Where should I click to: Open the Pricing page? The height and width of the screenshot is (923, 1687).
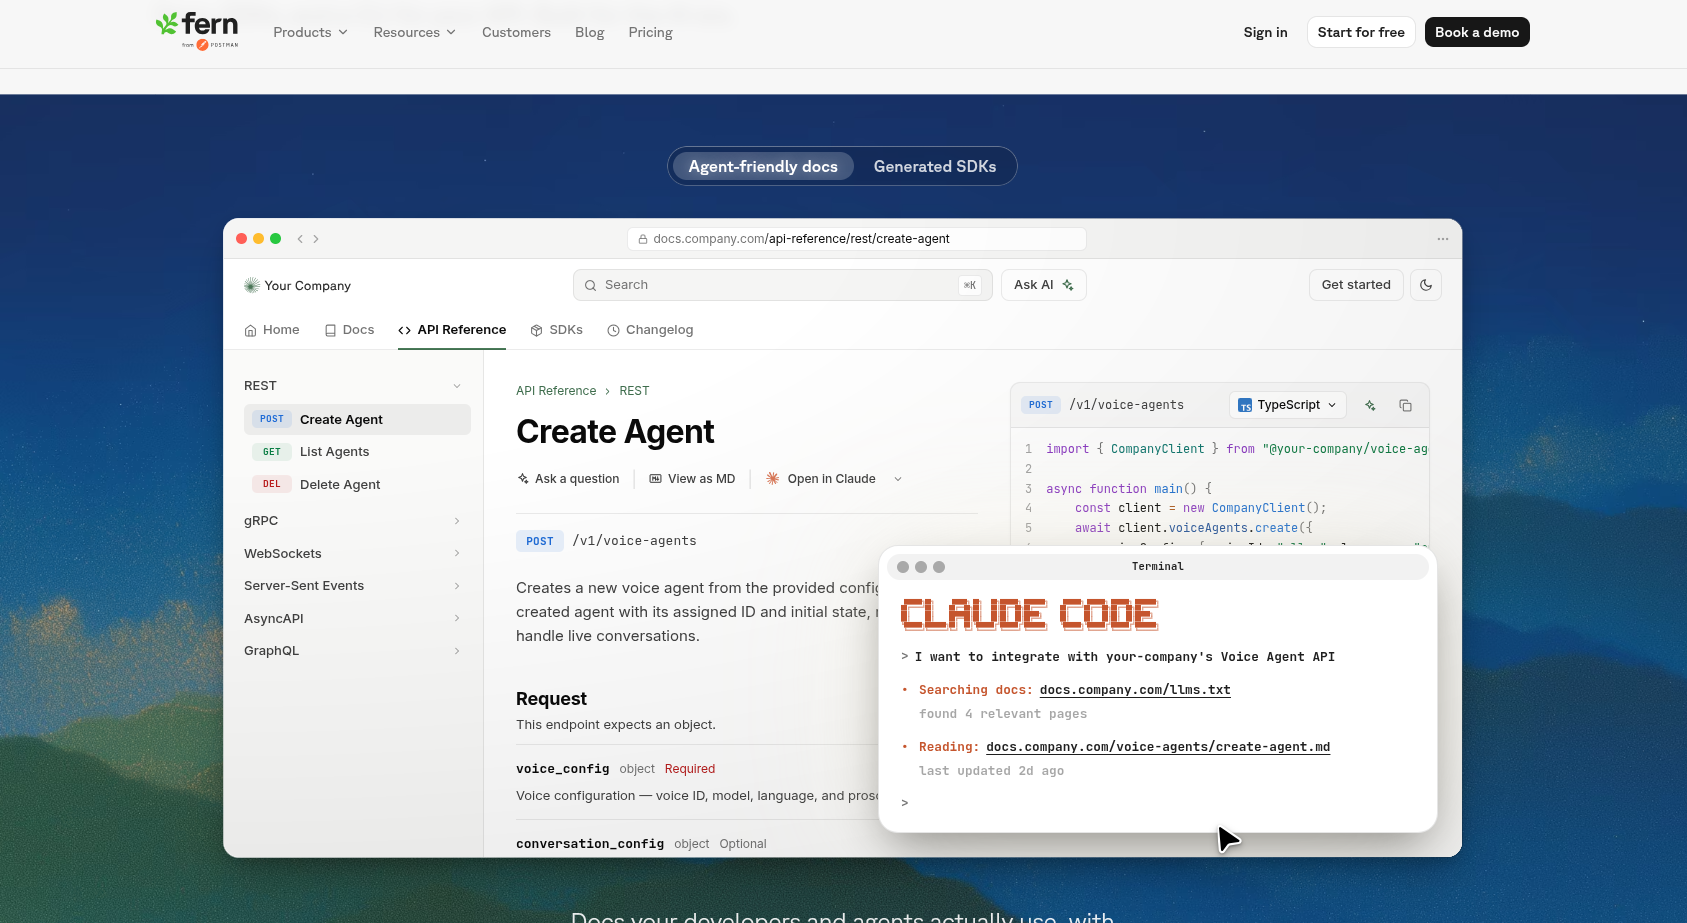(650, 32)
